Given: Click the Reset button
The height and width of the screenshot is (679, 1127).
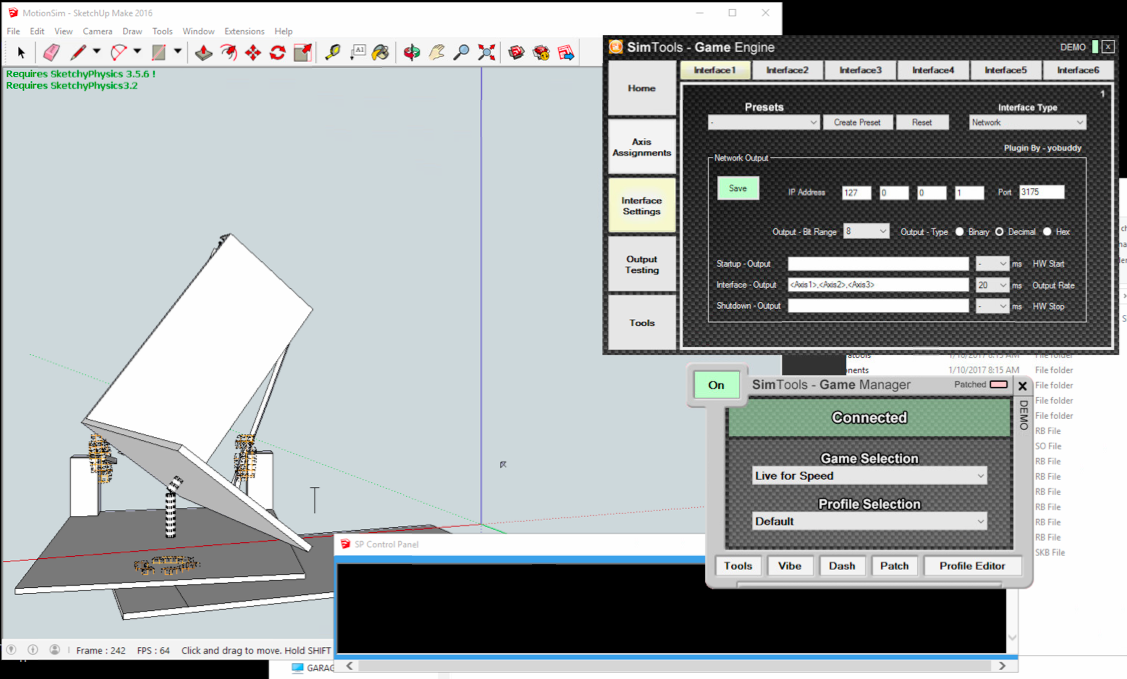Looking at the screenshot, I should 922,123.
